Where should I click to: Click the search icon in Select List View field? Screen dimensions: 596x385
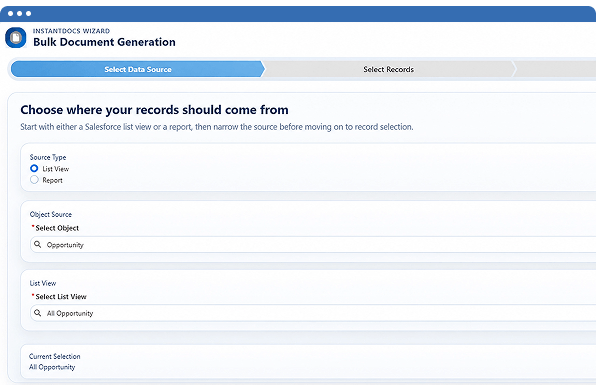tap(38, 313)
